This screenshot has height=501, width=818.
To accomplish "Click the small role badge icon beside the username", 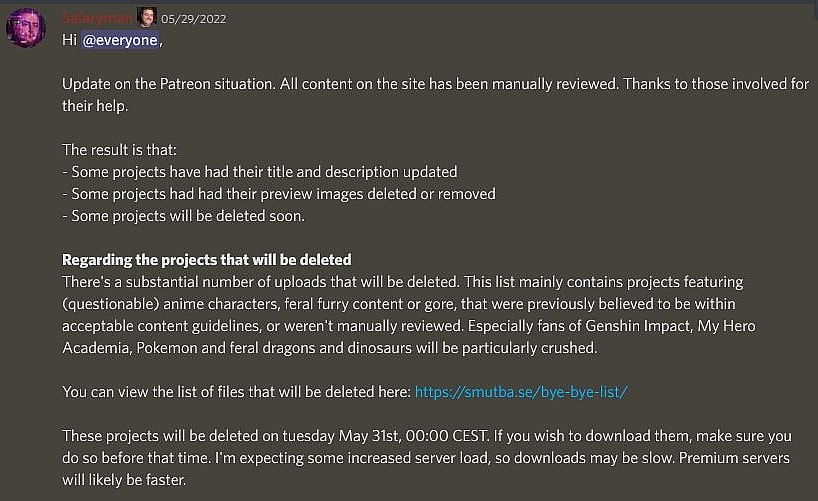I will click(x=147, y=17).
